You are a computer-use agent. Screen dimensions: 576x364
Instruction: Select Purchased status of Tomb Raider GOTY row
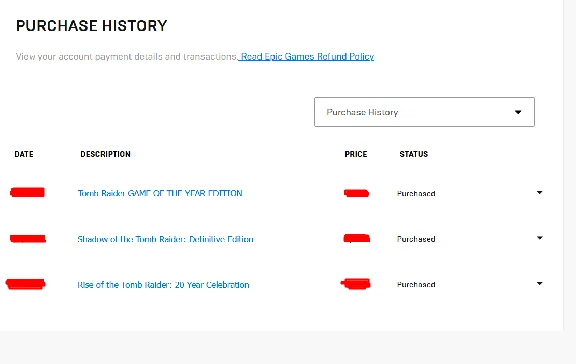(416, 194)
